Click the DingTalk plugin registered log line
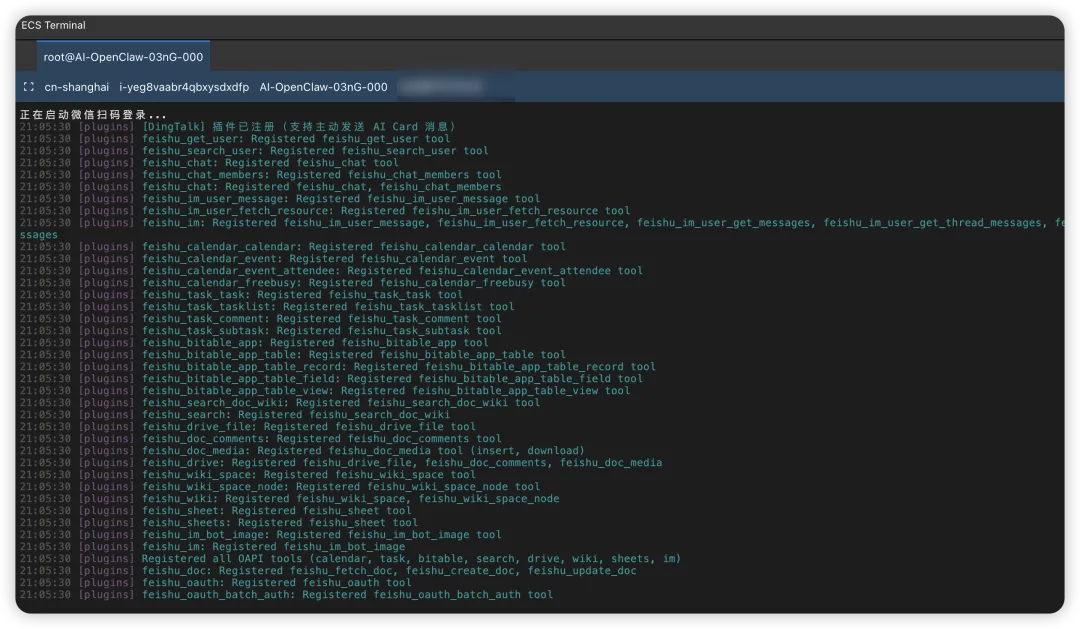The width and height of the screenshot is (1080, 629). [238, 127]
